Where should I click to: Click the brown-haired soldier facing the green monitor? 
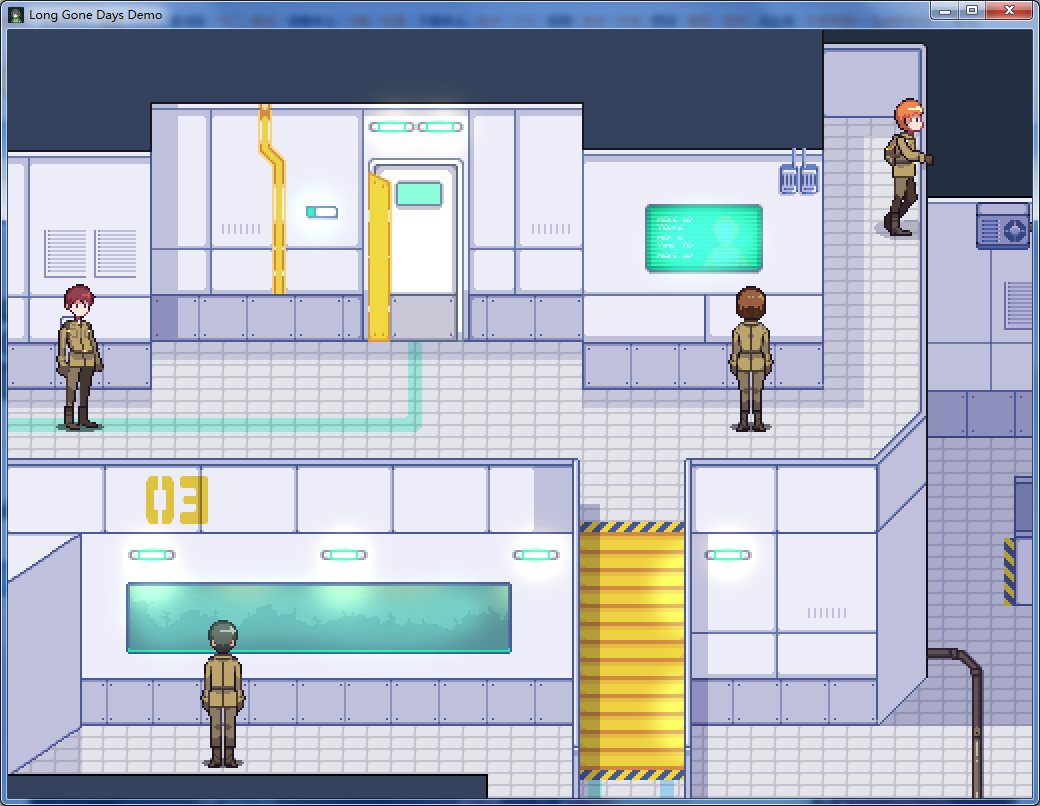point(751,359)
